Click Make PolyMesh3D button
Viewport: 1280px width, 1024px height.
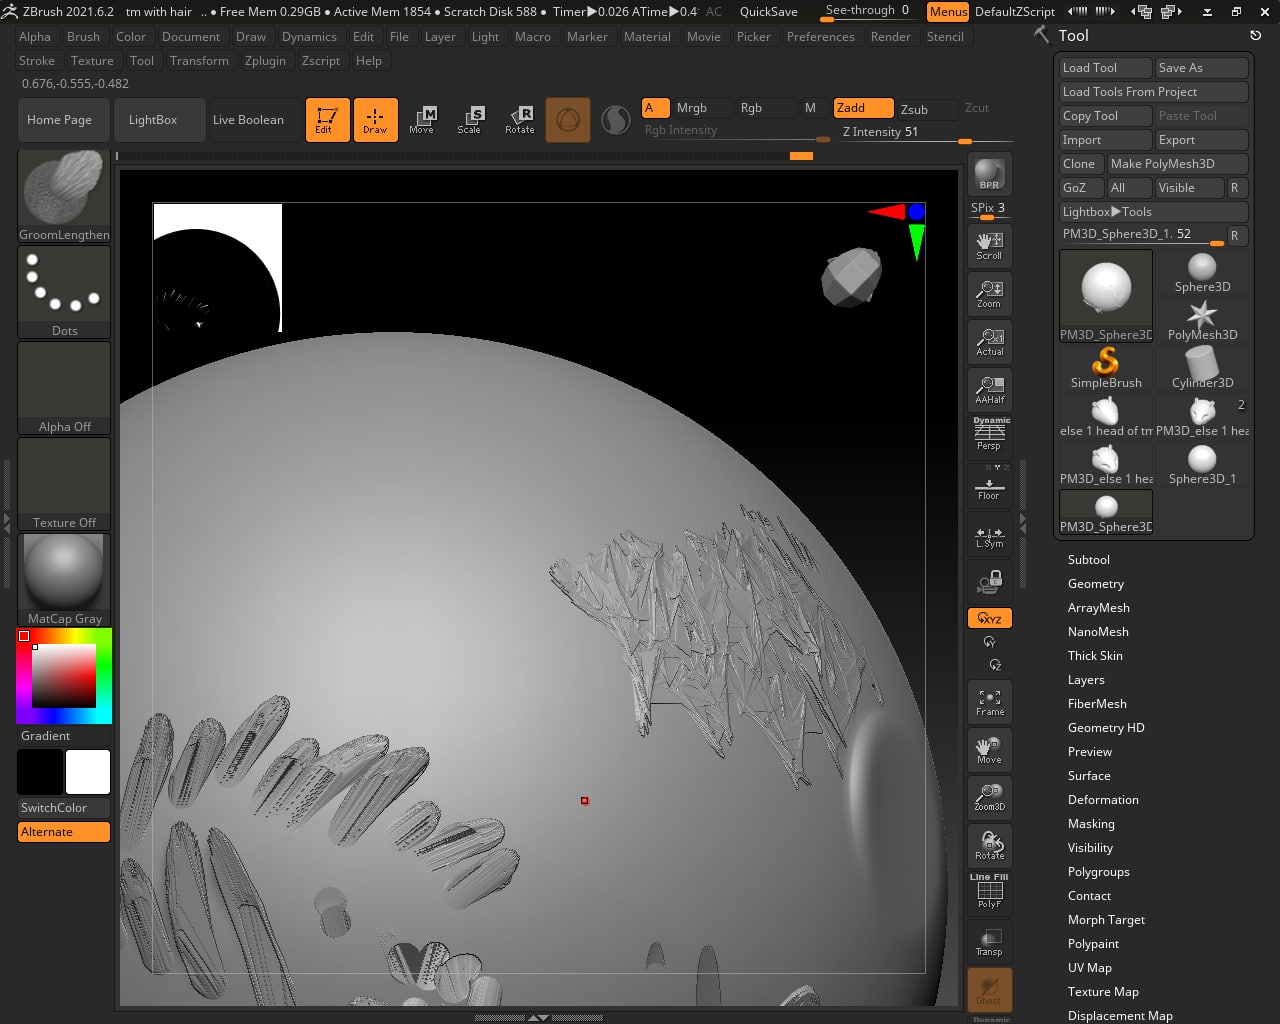coord(1176,164)
